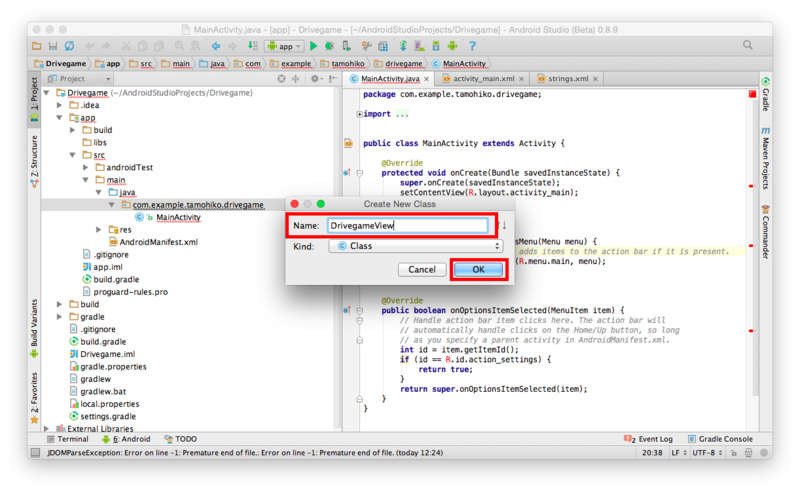Image resolution: width=800 pixels, height=492 pixels.
Task: Open the Gradle side panel
Action: pos(765,94)
